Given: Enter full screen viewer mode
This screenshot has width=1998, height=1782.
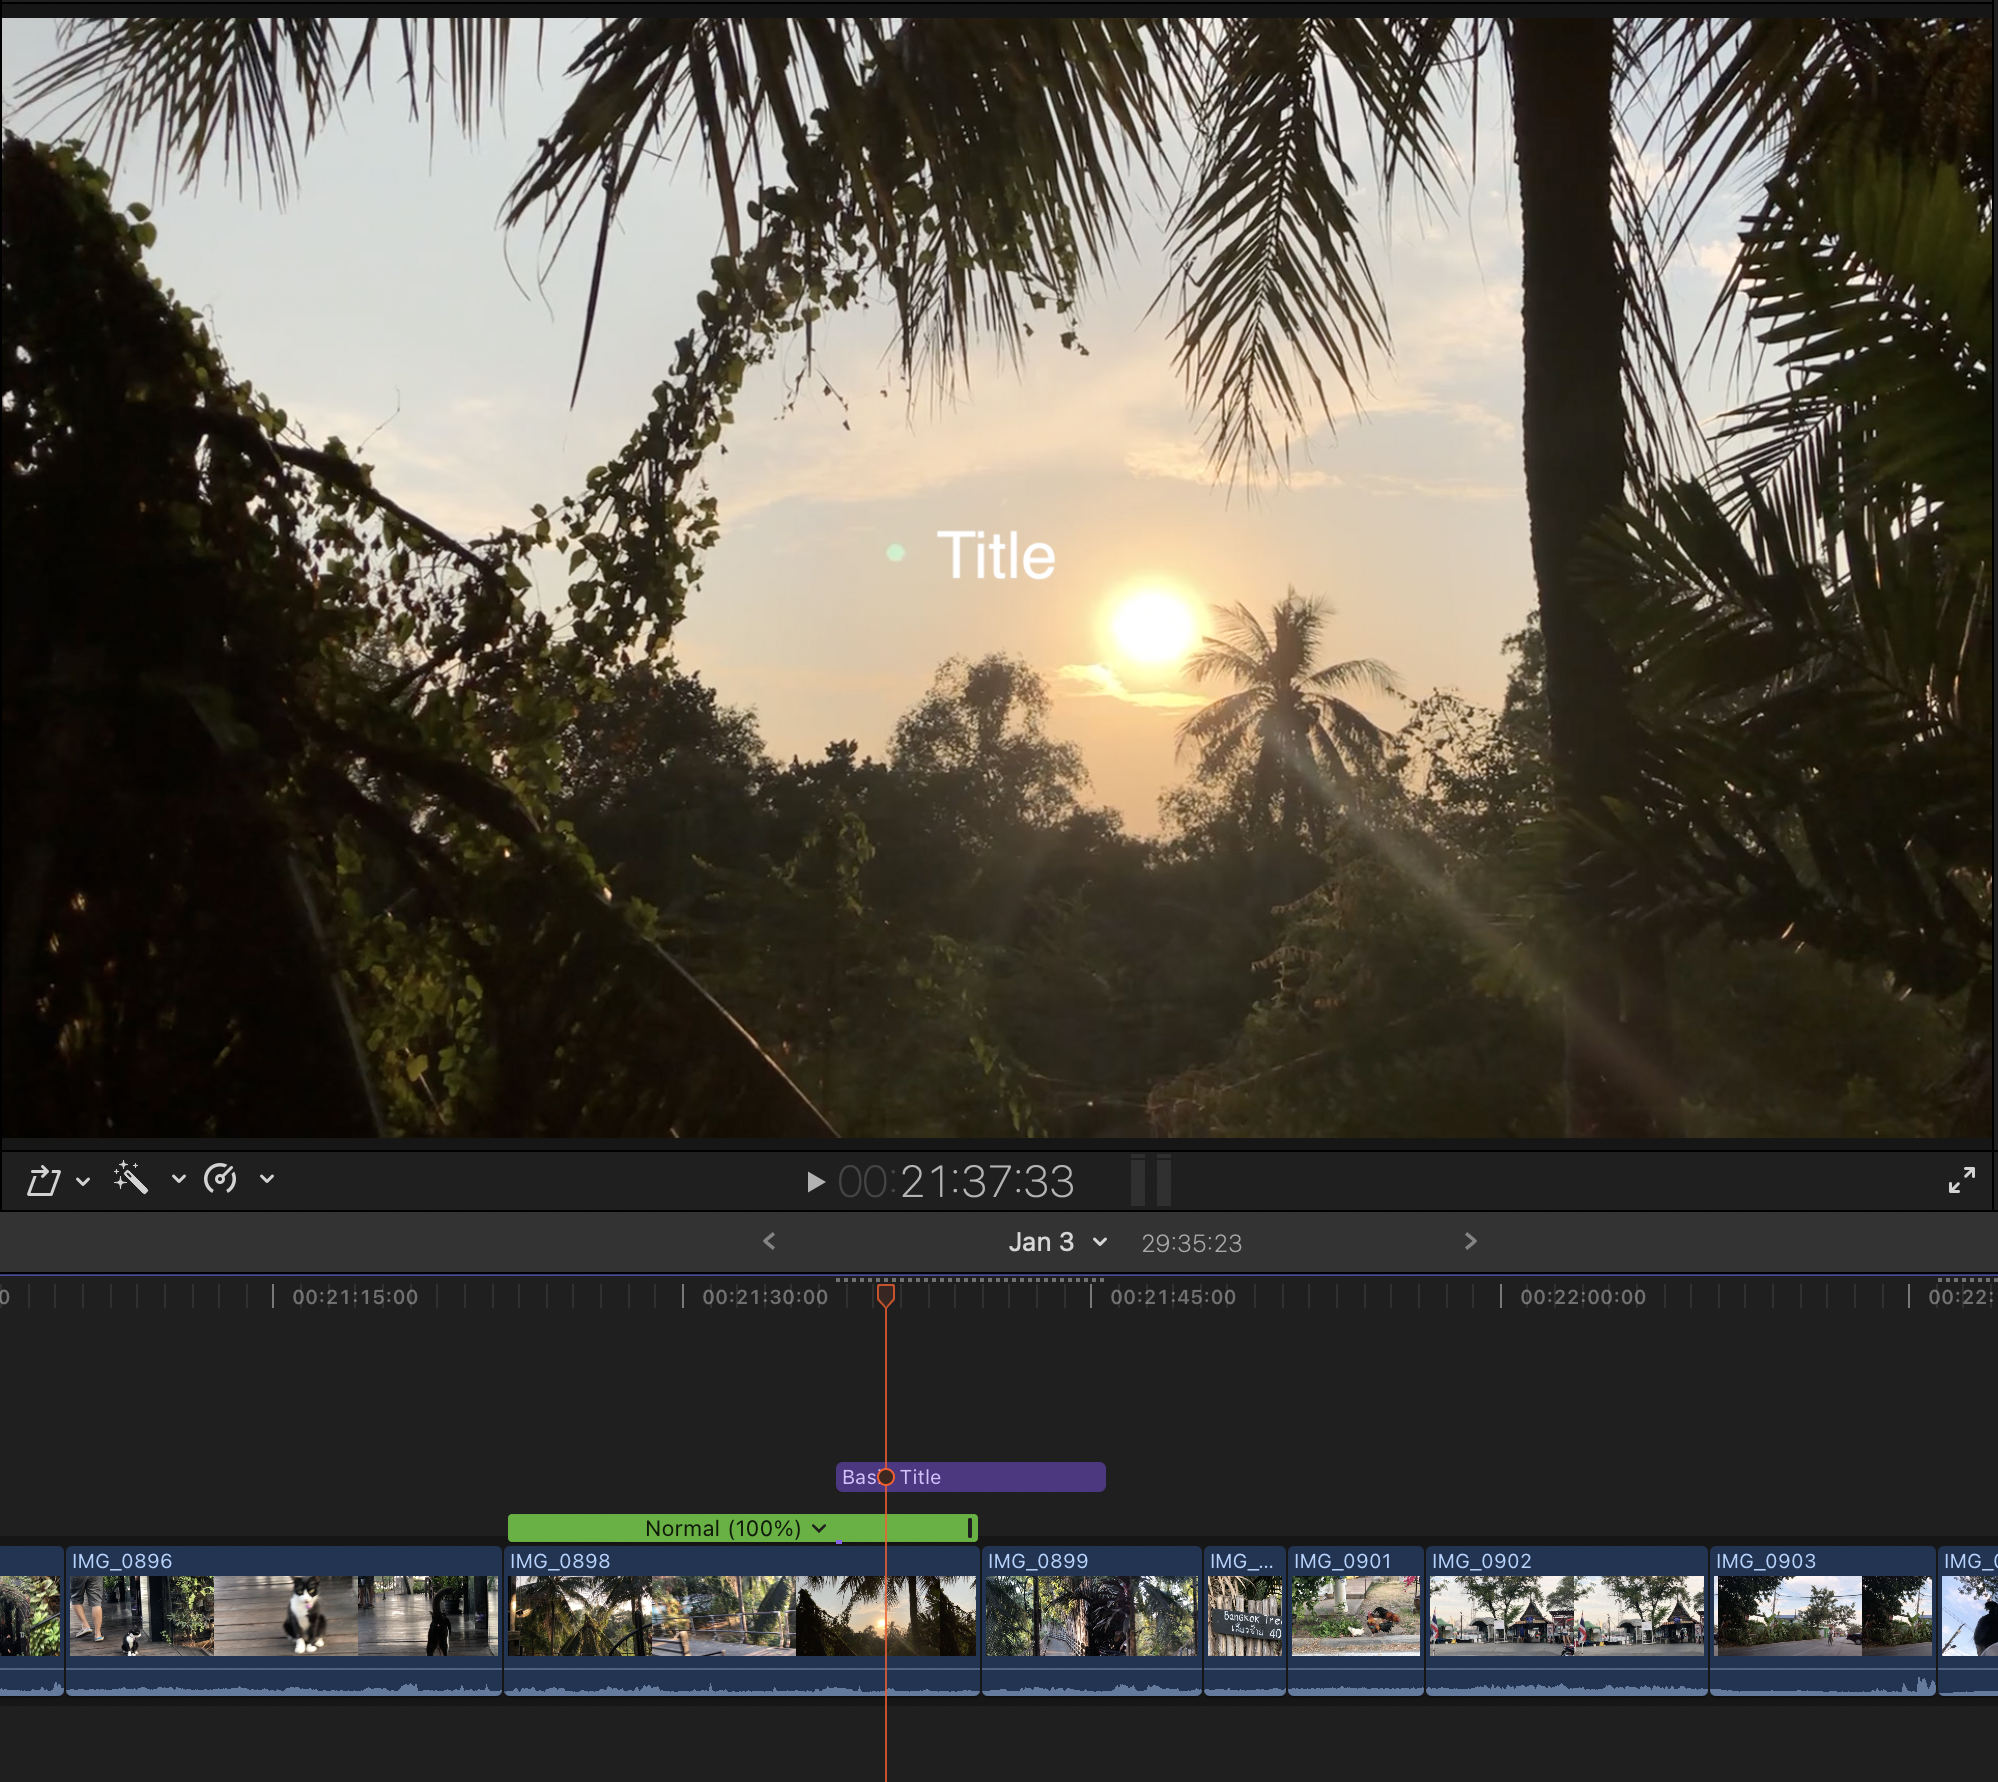Looking at the screenshot, I should click(x=1961, y=1180).
